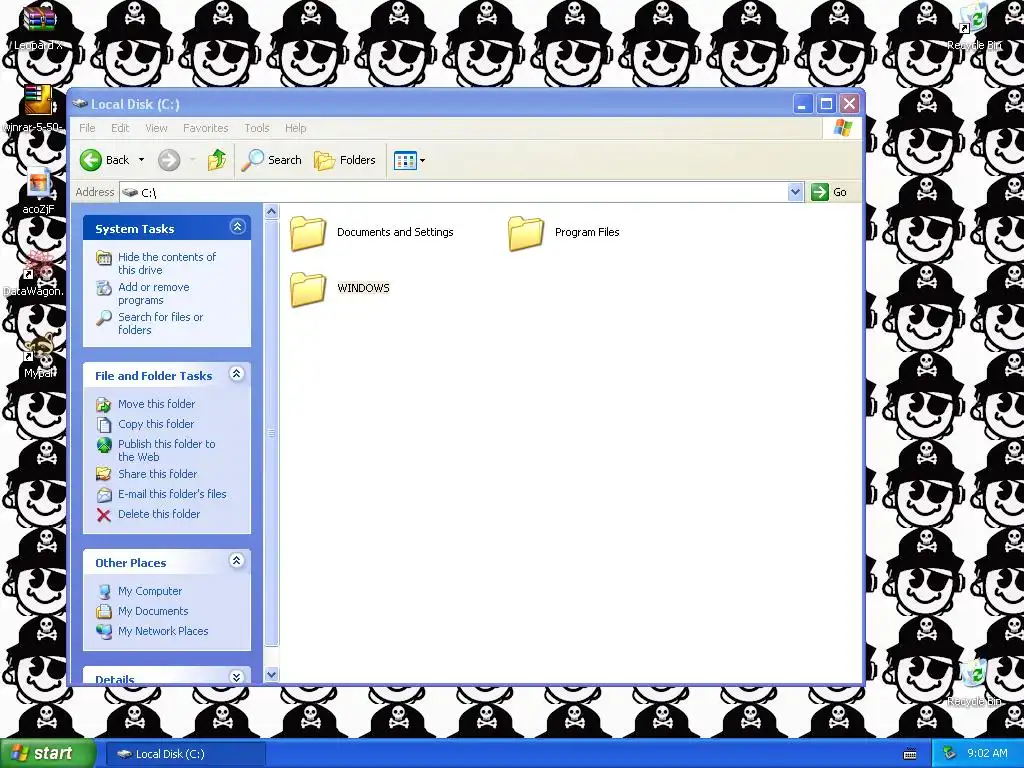Open My Documents from Other Places
This screenshot has height=768, width=1024.
coord(153,612)
